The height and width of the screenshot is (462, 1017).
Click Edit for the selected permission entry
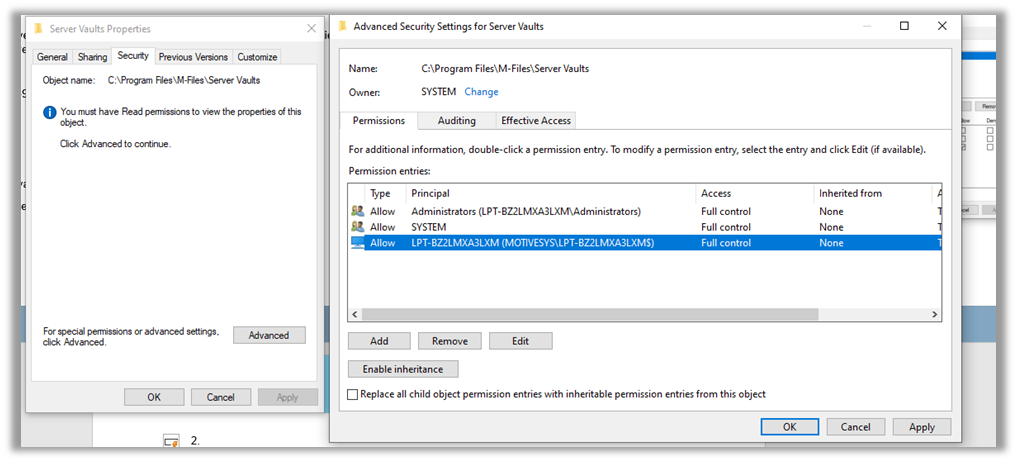click(520, 341)
